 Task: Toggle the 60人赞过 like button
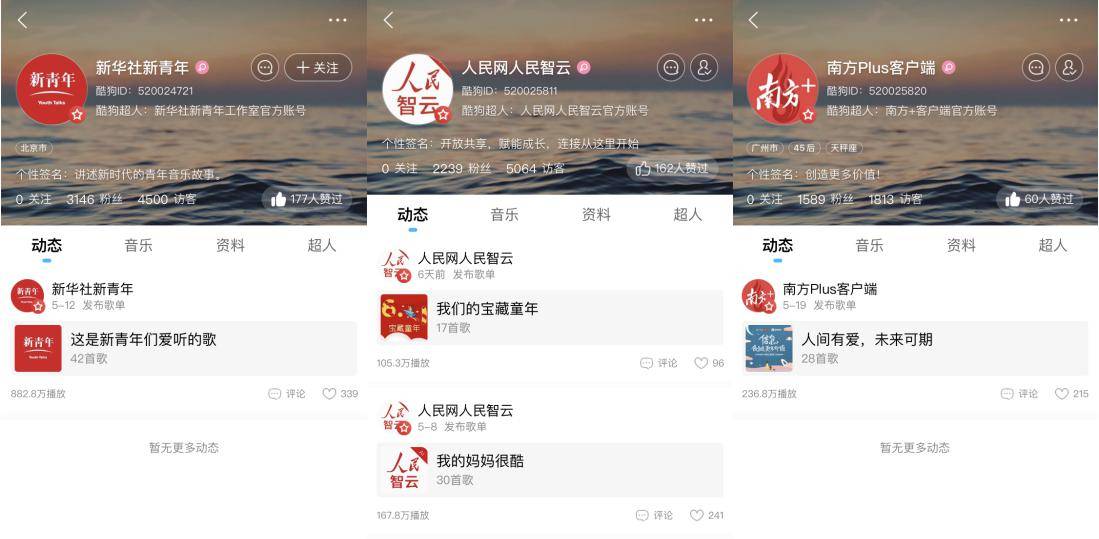click(1039, 199)
